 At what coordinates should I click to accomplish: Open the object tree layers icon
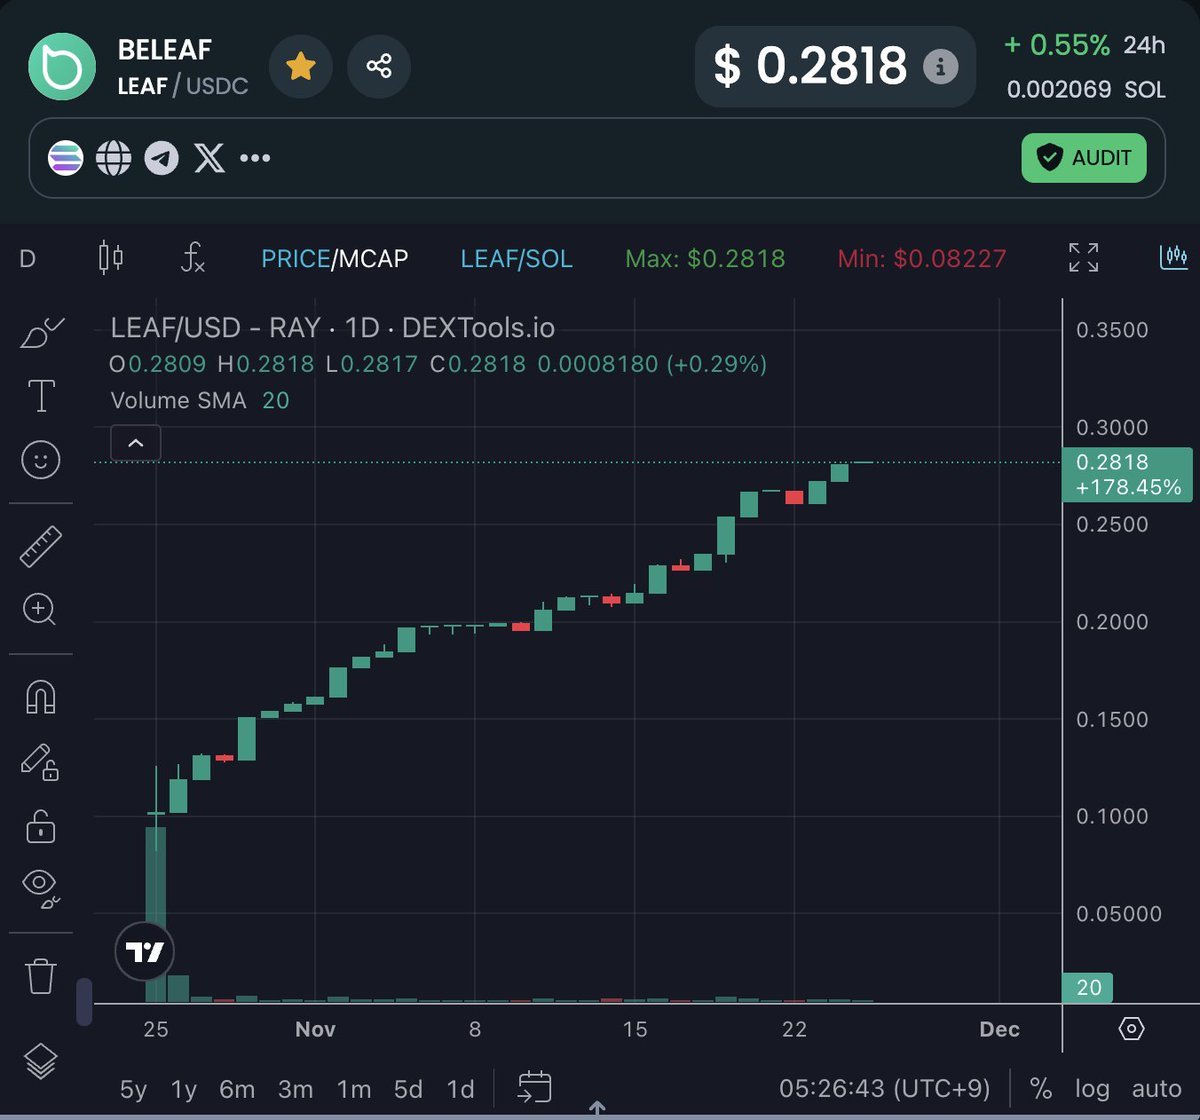(x=41, y=1062)
